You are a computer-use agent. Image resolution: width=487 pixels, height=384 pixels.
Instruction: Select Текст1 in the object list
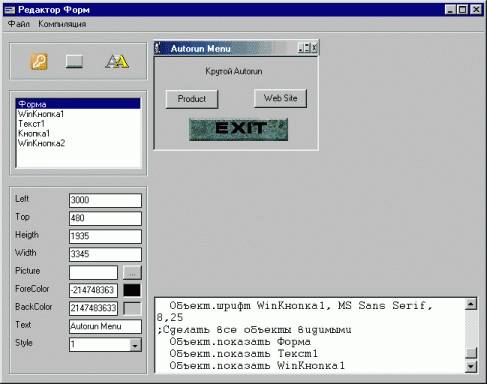pos(78,124)
